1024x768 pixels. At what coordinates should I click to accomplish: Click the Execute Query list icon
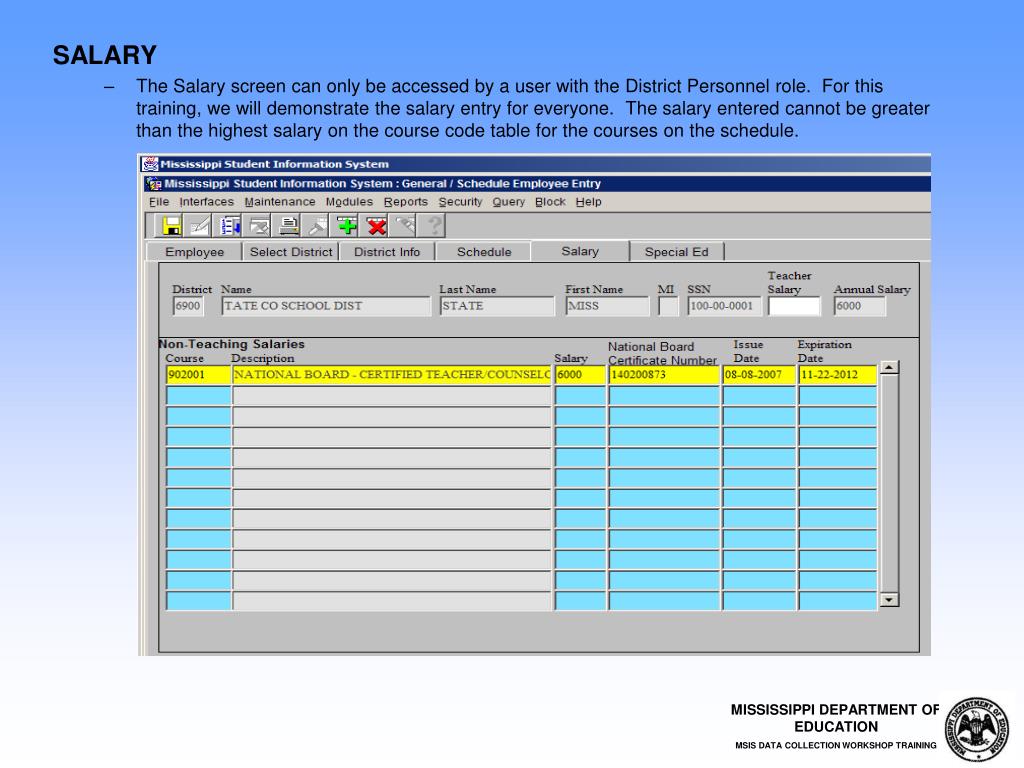pyautogui.click(x=230, y=226)
